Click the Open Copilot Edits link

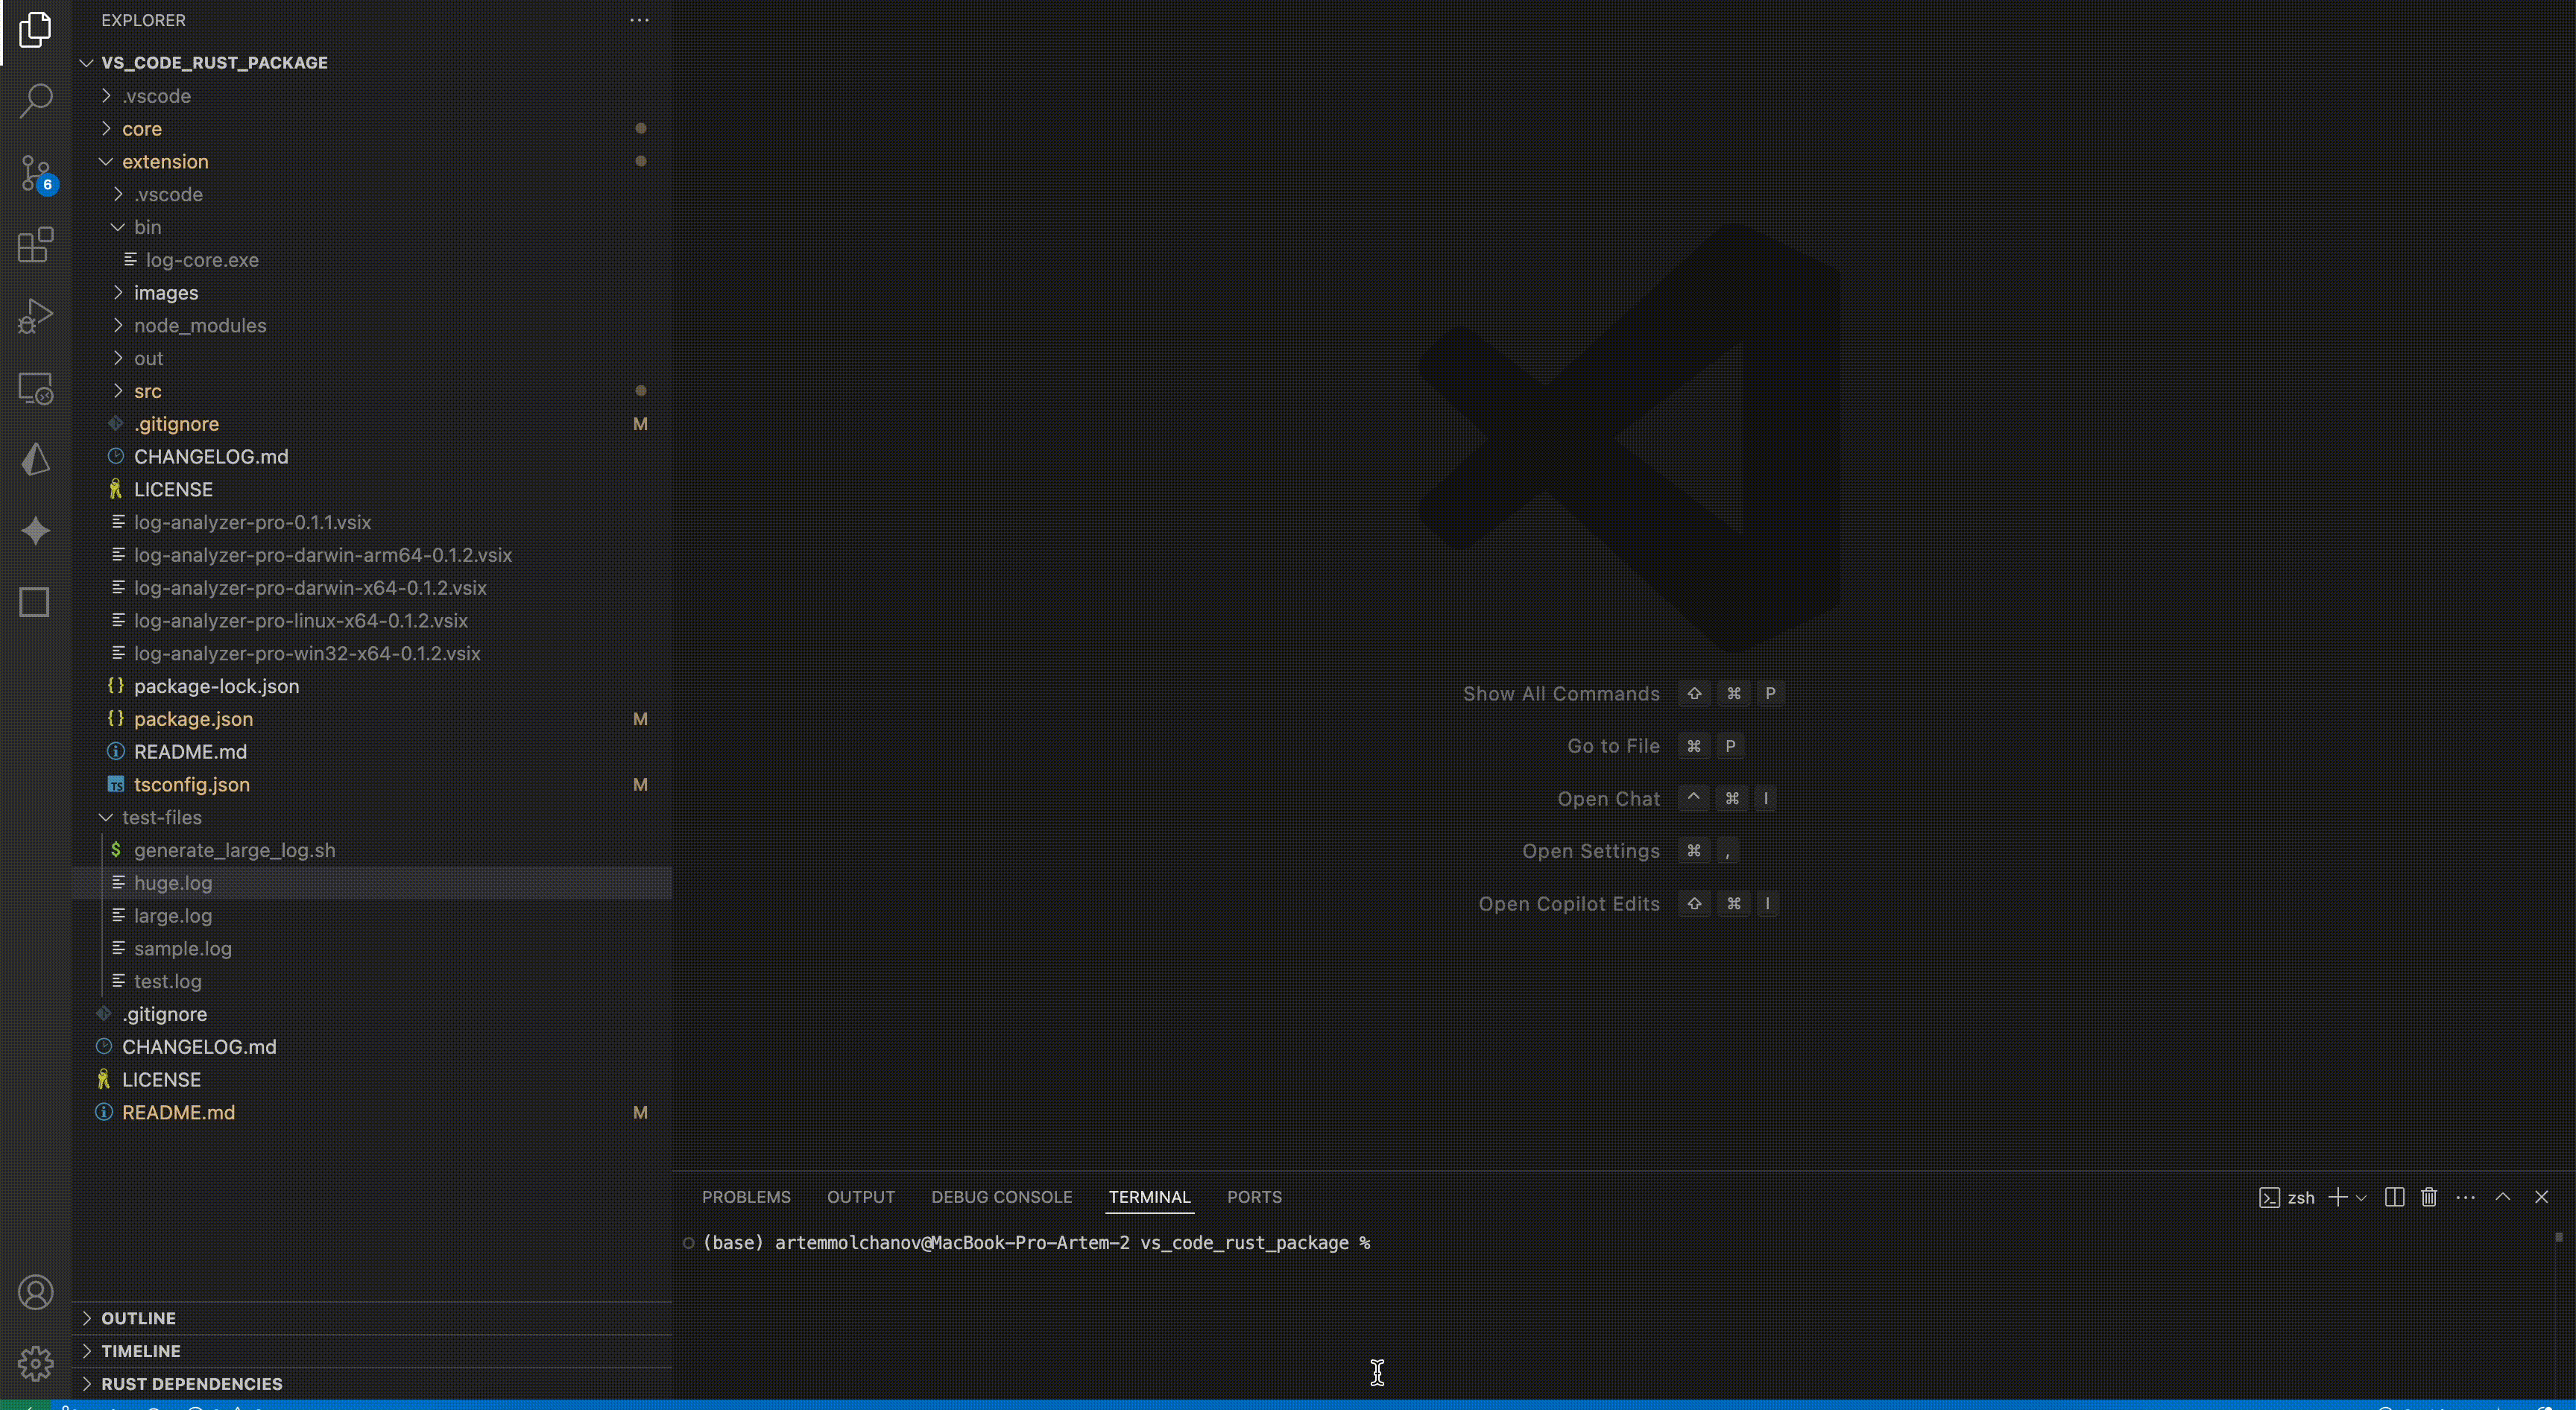click(x=1569, y=903)
